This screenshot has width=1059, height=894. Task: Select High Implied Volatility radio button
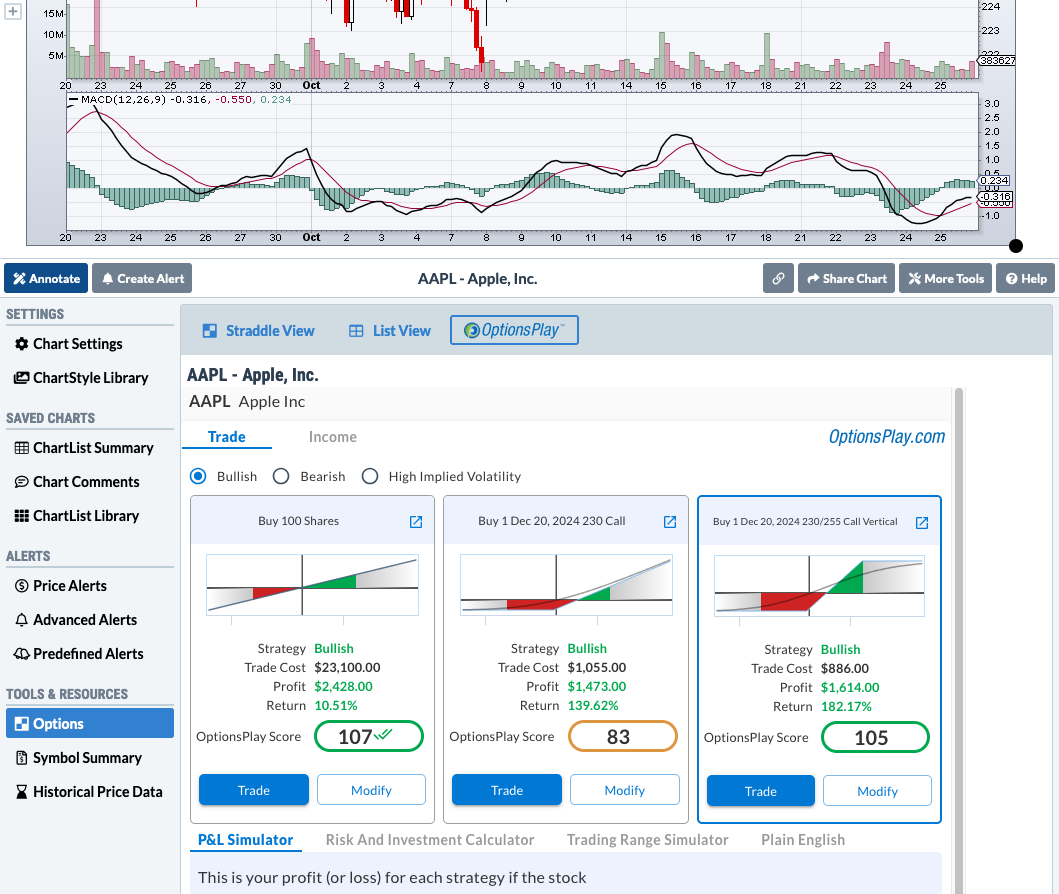coord(369,476)
